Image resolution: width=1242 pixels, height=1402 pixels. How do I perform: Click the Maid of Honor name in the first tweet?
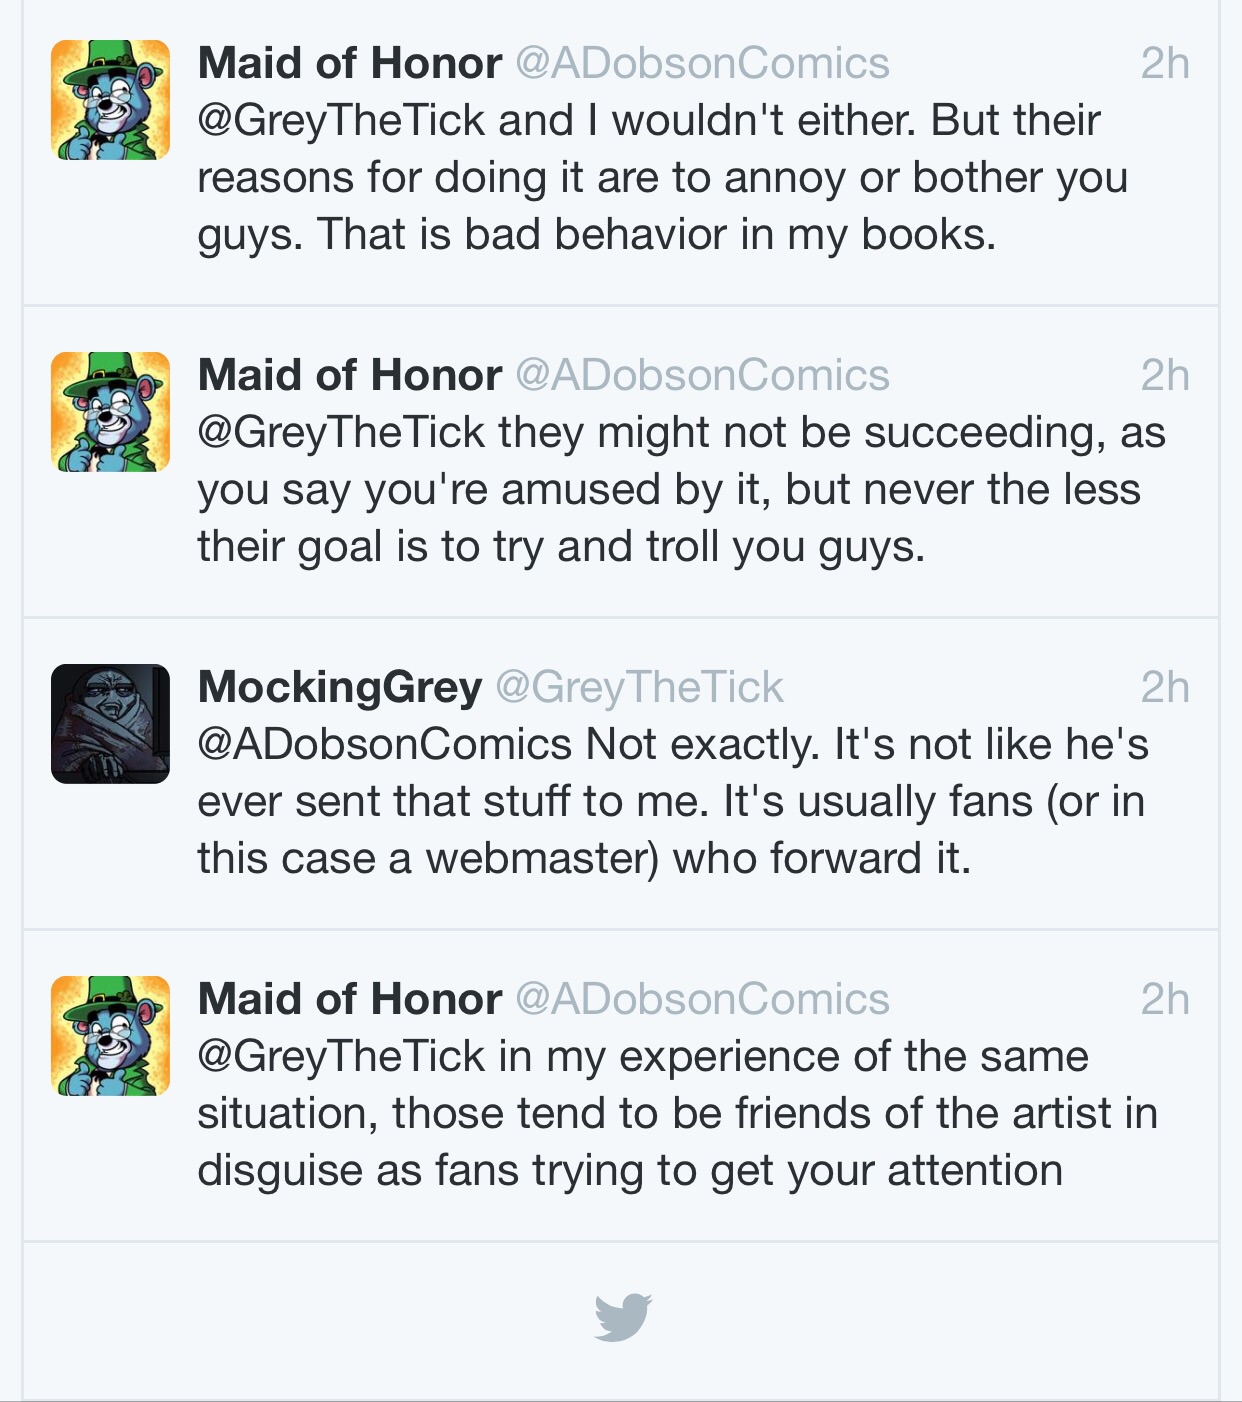350,64
